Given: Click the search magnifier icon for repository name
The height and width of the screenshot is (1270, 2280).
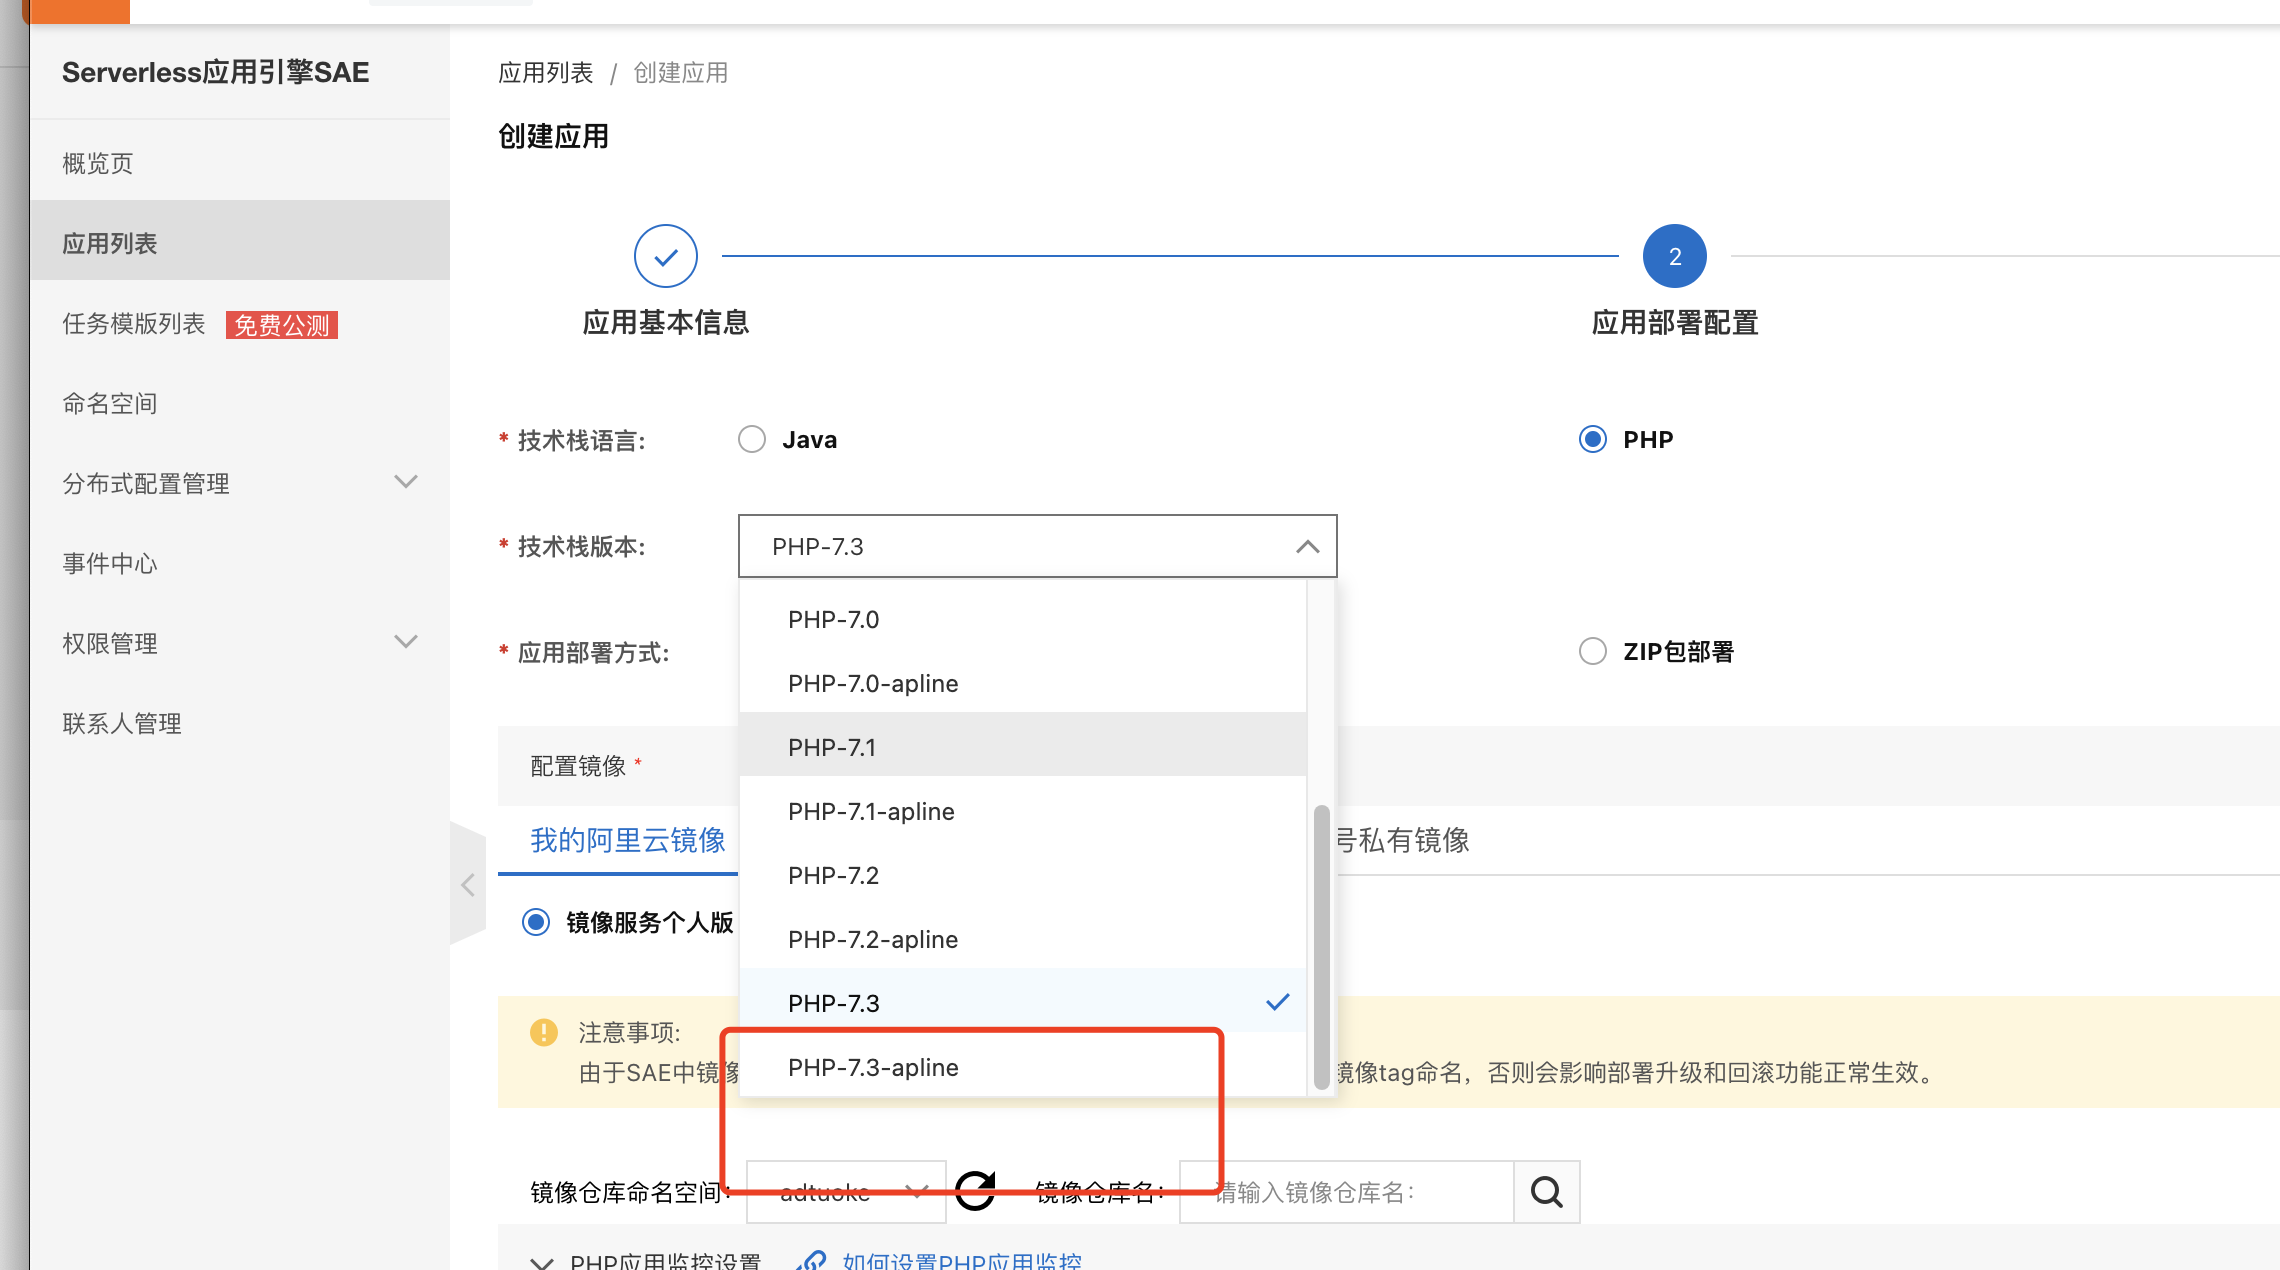Looking at the screenshot, I should point(1546,1192).
